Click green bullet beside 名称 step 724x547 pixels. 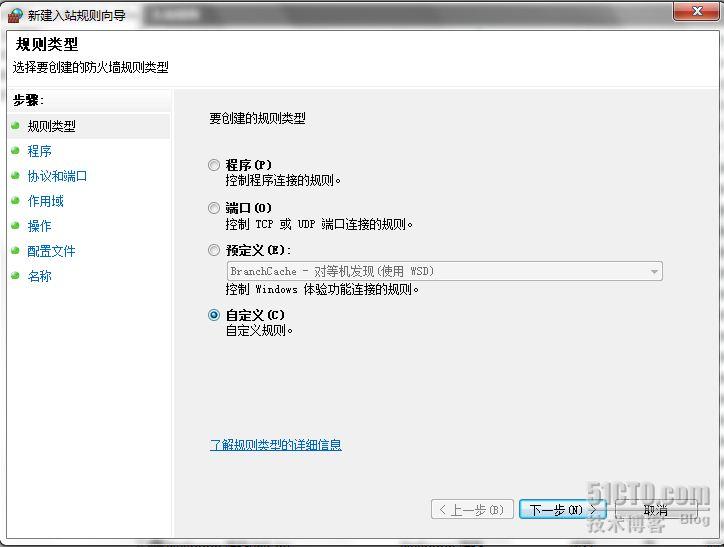(x=15, y=276)
